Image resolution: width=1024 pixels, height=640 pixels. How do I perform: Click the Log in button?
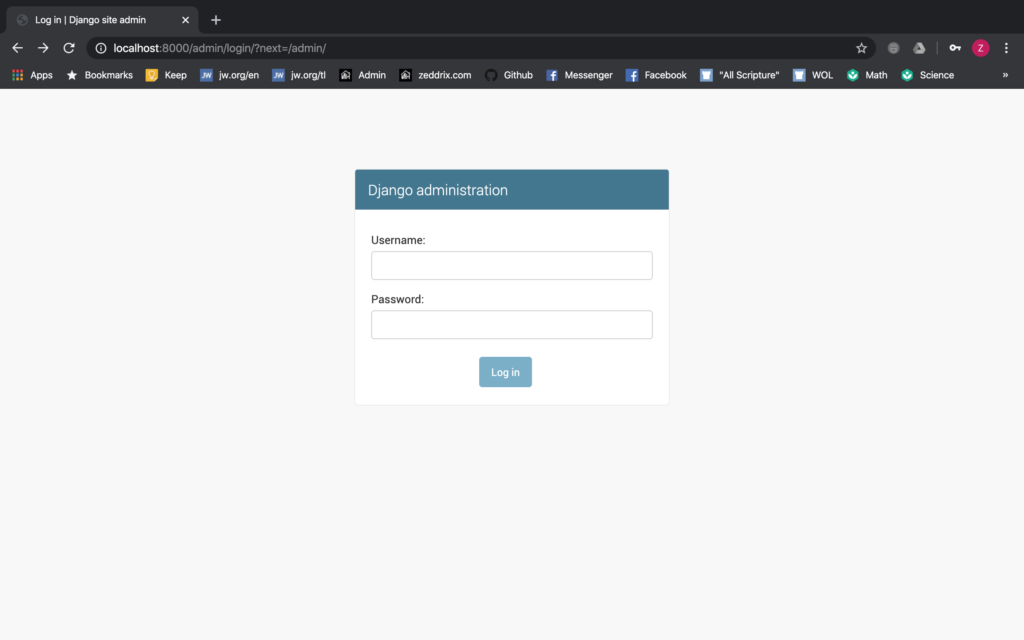click(505, 372)
